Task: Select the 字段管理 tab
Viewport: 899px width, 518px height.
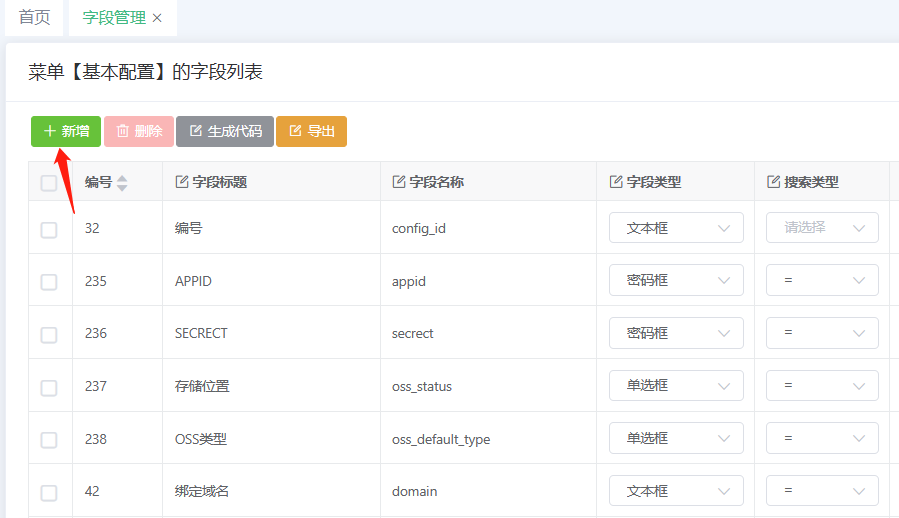Action: [x=113, y=18]
